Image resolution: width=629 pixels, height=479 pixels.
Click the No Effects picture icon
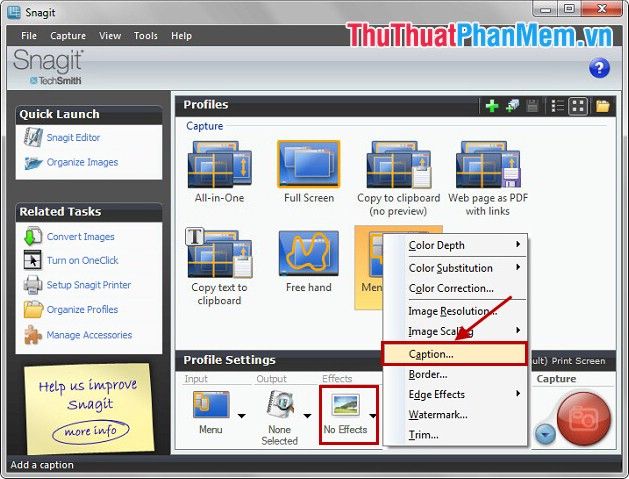coord(345,404)
